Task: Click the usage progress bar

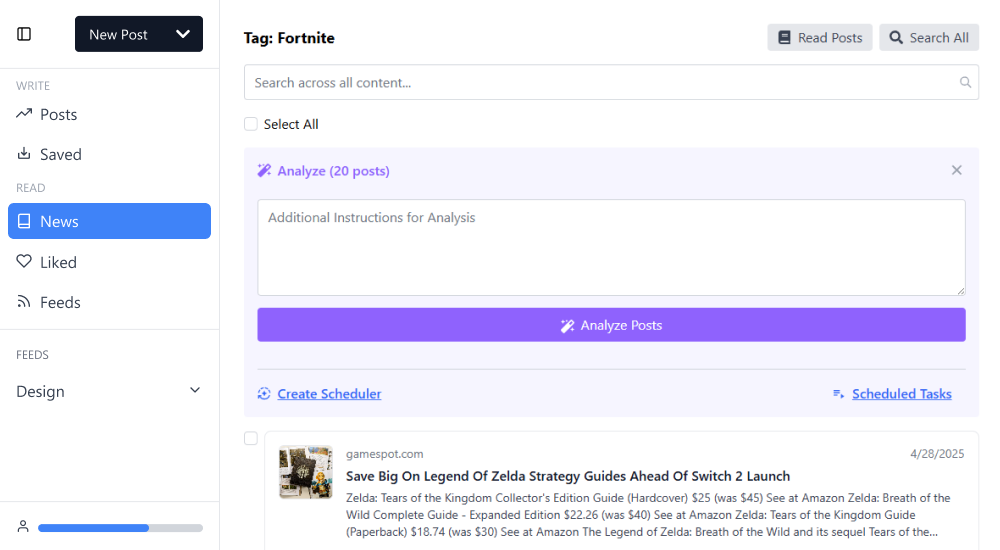Action: coord(120,527)
